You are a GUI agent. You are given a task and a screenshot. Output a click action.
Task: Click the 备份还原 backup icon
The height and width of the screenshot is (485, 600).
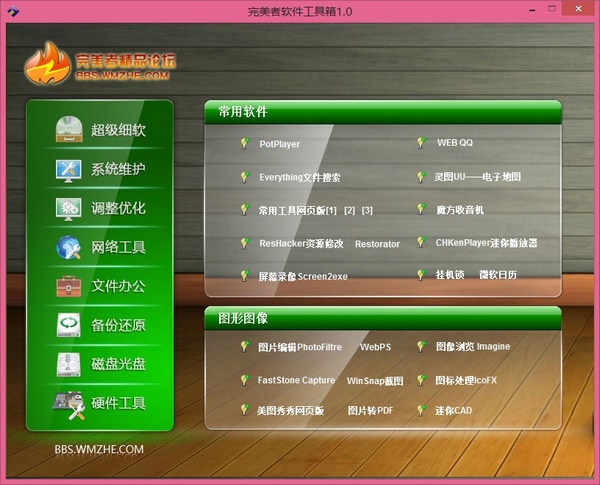click(68, 325)
